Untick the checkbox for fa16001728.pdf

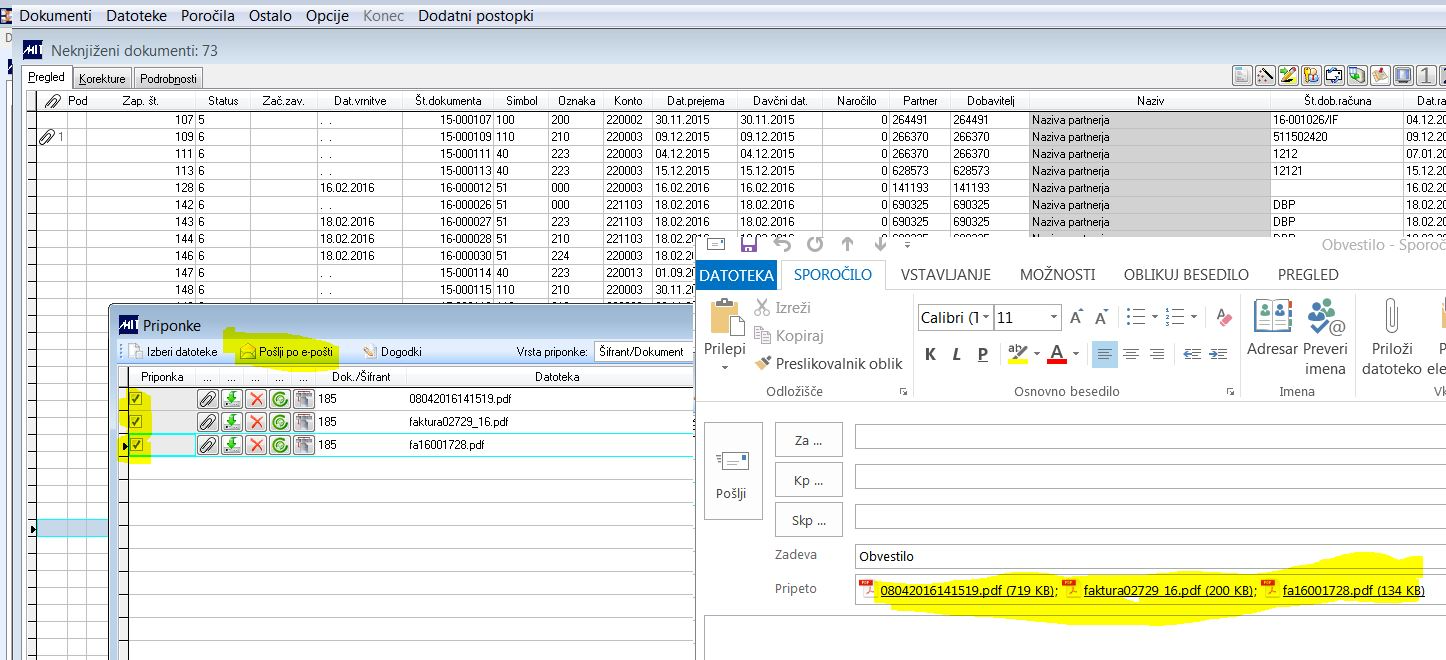[x=136, y=445]
